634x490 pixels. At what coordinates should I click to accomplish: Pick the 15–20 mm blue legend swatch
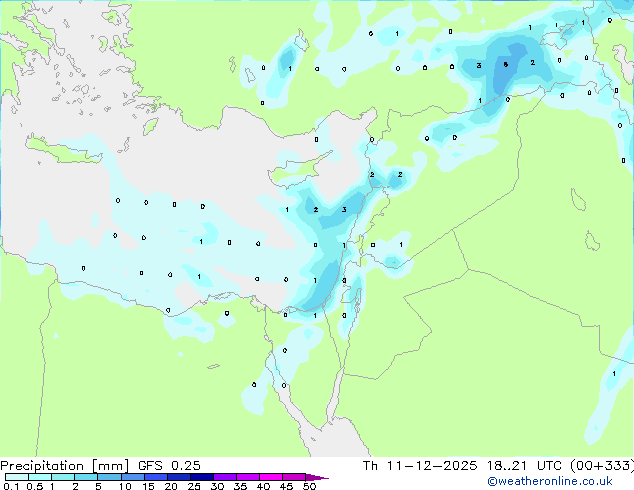click(x=156, y=477)
